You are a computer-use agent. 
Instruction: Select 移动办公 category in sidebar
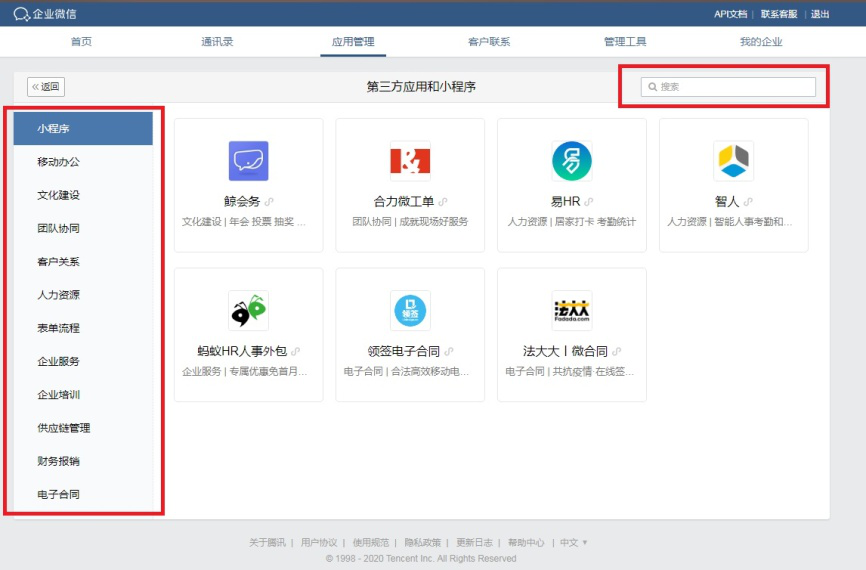click(x=59, y=162)
